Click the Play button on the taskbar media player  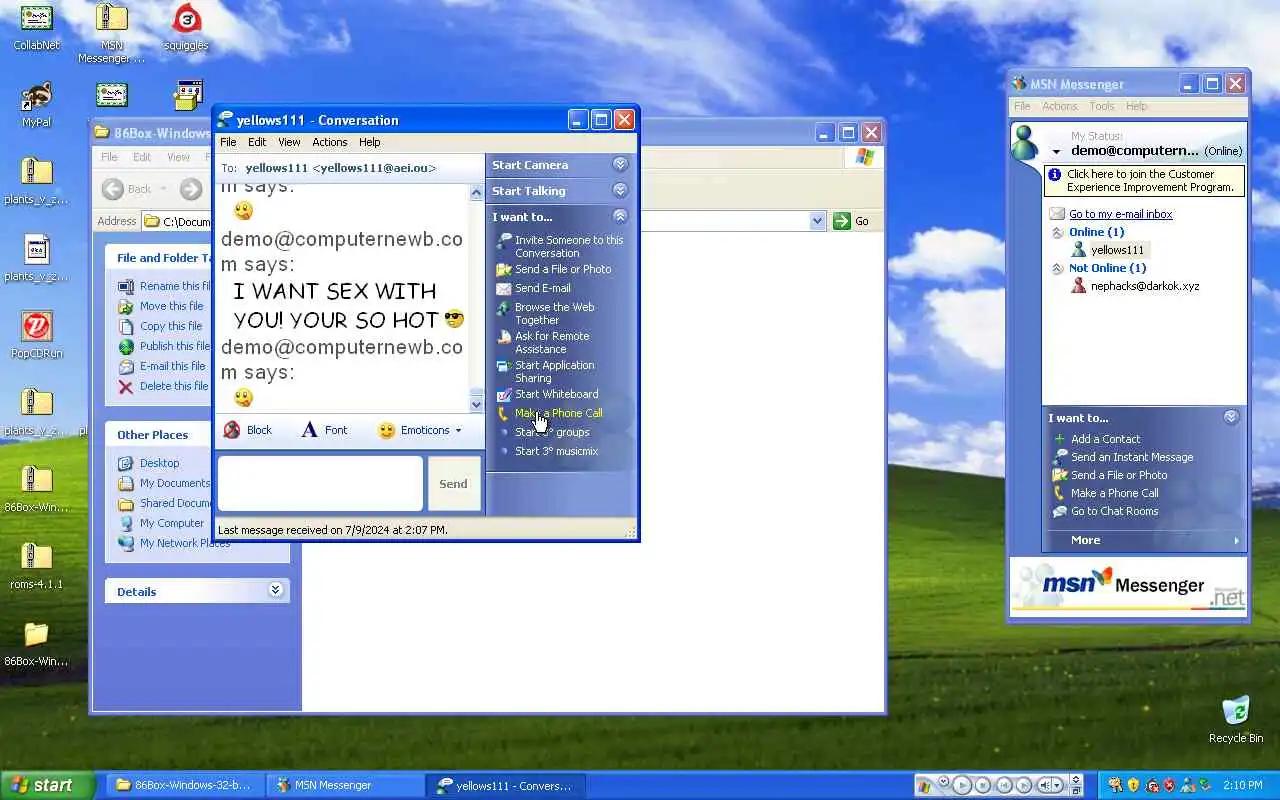(962, 785)
